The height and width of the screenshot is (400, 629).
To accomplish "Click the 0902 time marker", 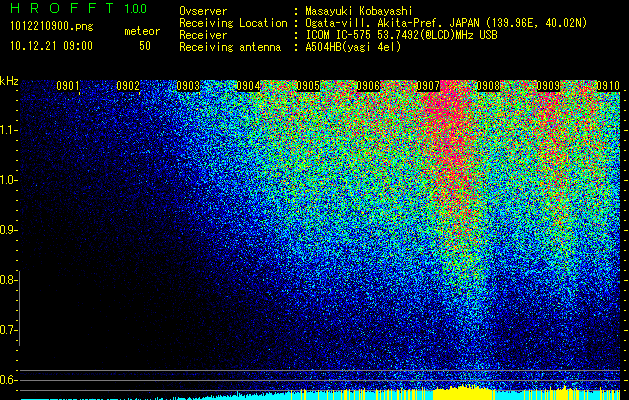I will point(128,86).
